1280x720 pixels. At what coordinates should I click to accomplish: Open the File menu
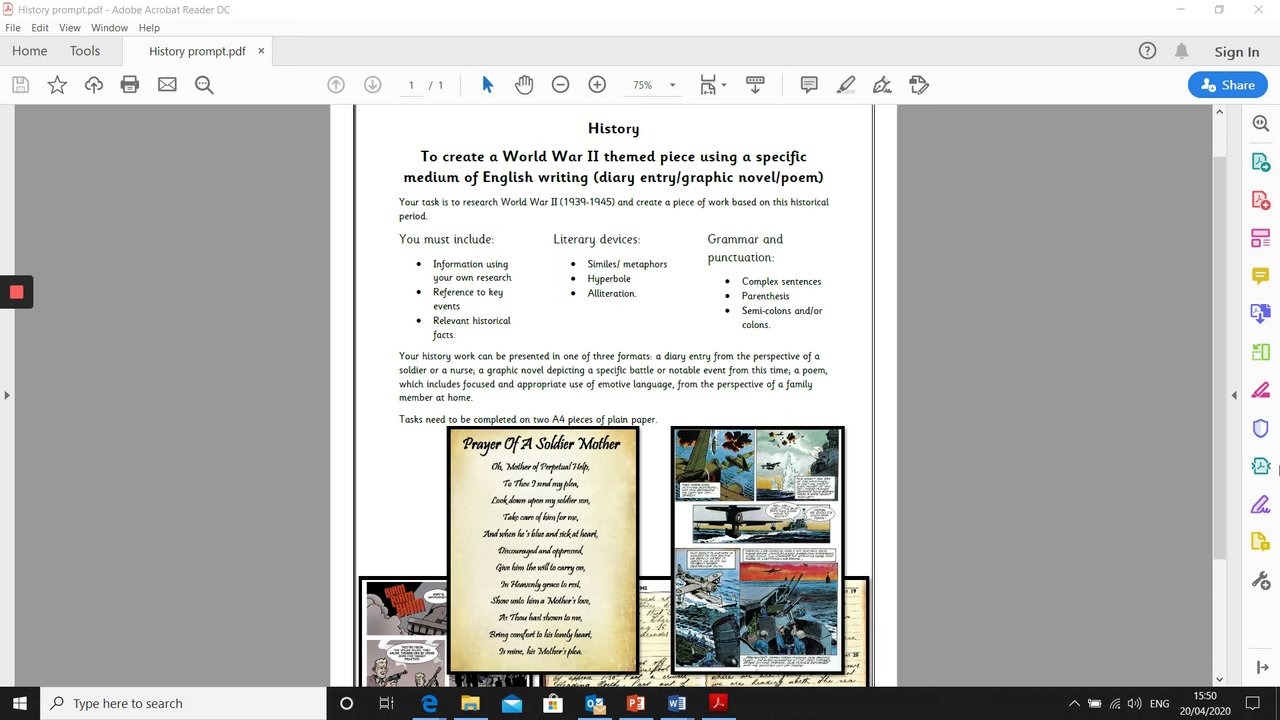(13, 28)
